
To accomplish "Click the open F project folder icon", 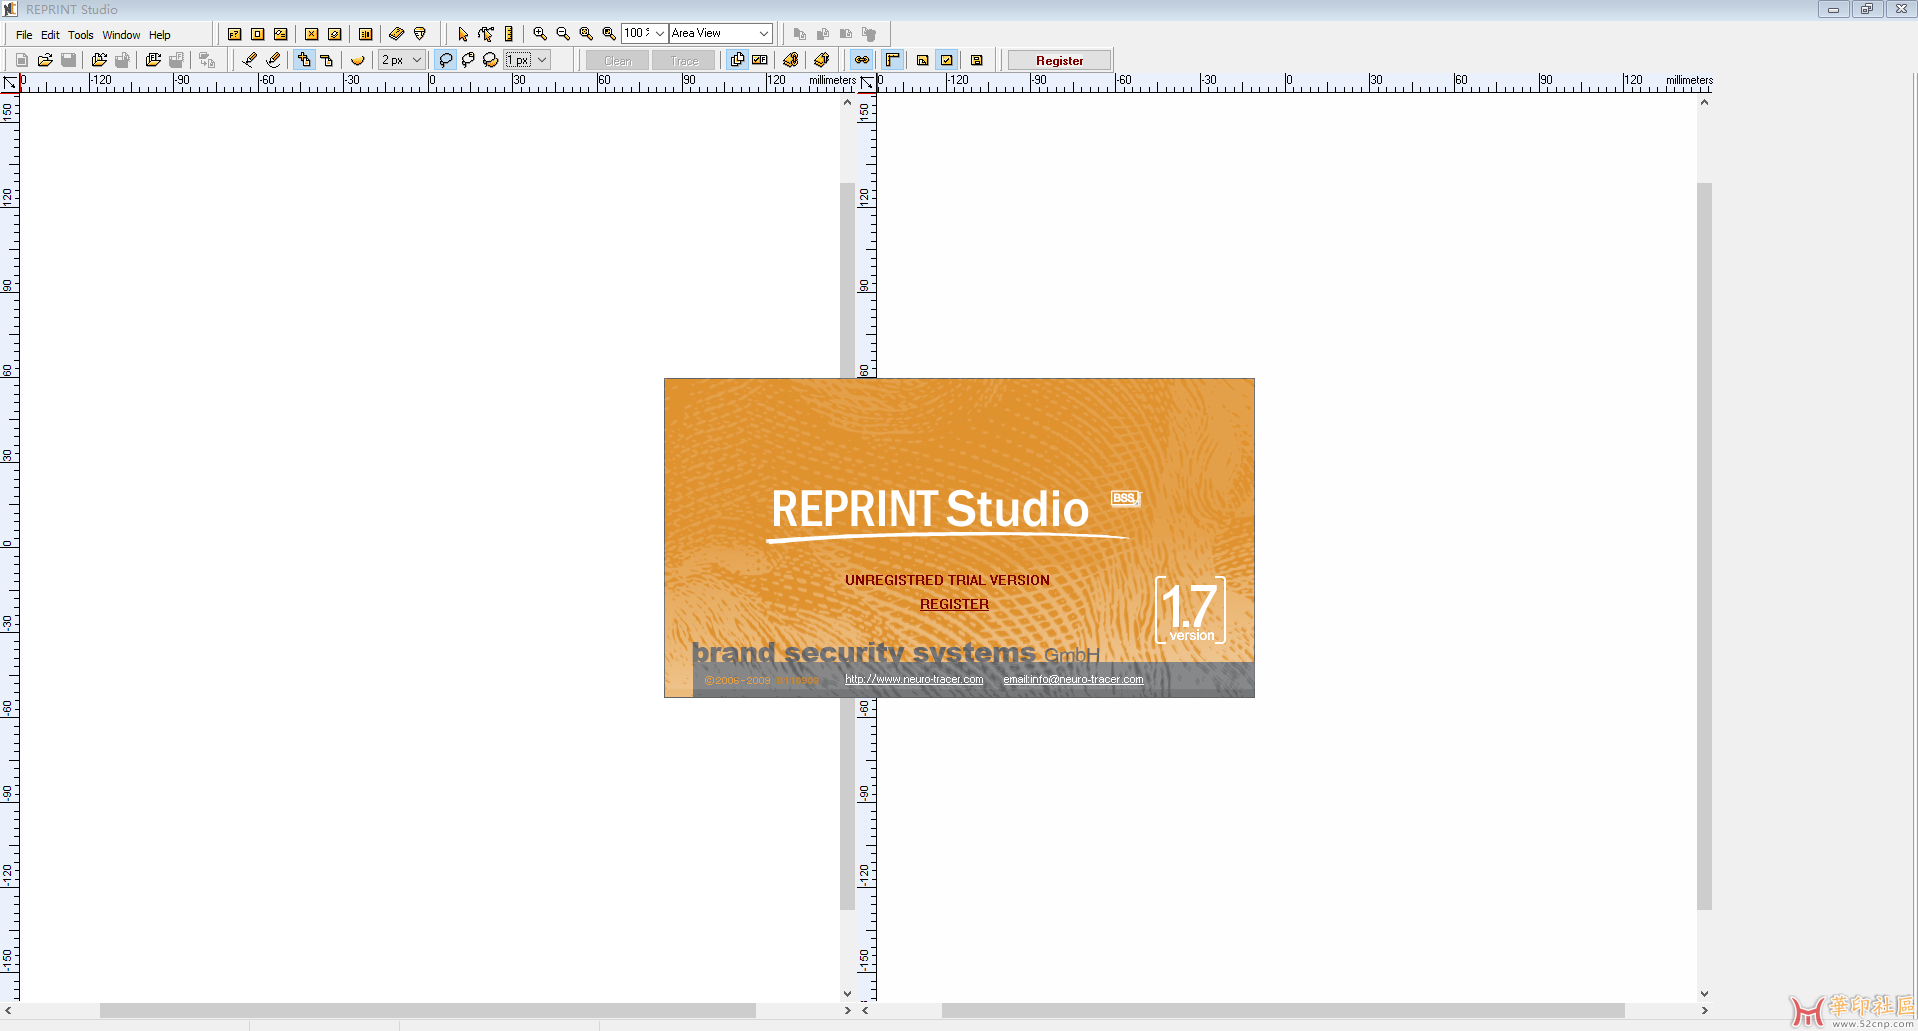I will tap(153, 60).
